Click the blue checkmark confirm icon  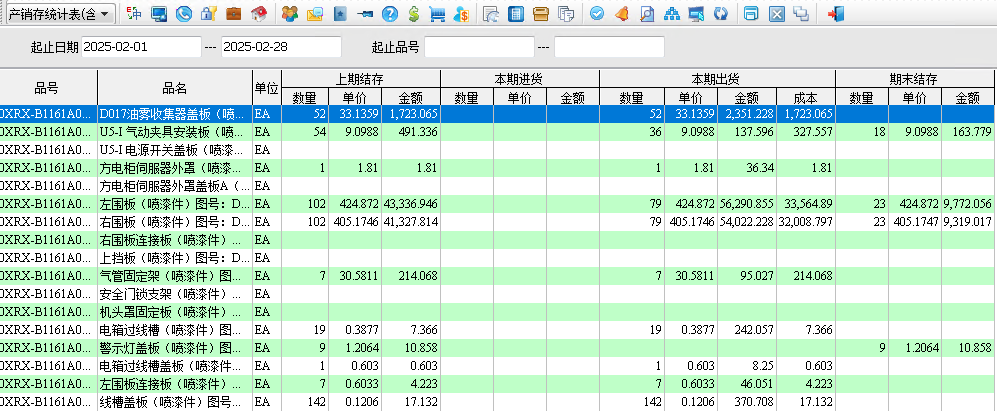click(x=597, y=14)
